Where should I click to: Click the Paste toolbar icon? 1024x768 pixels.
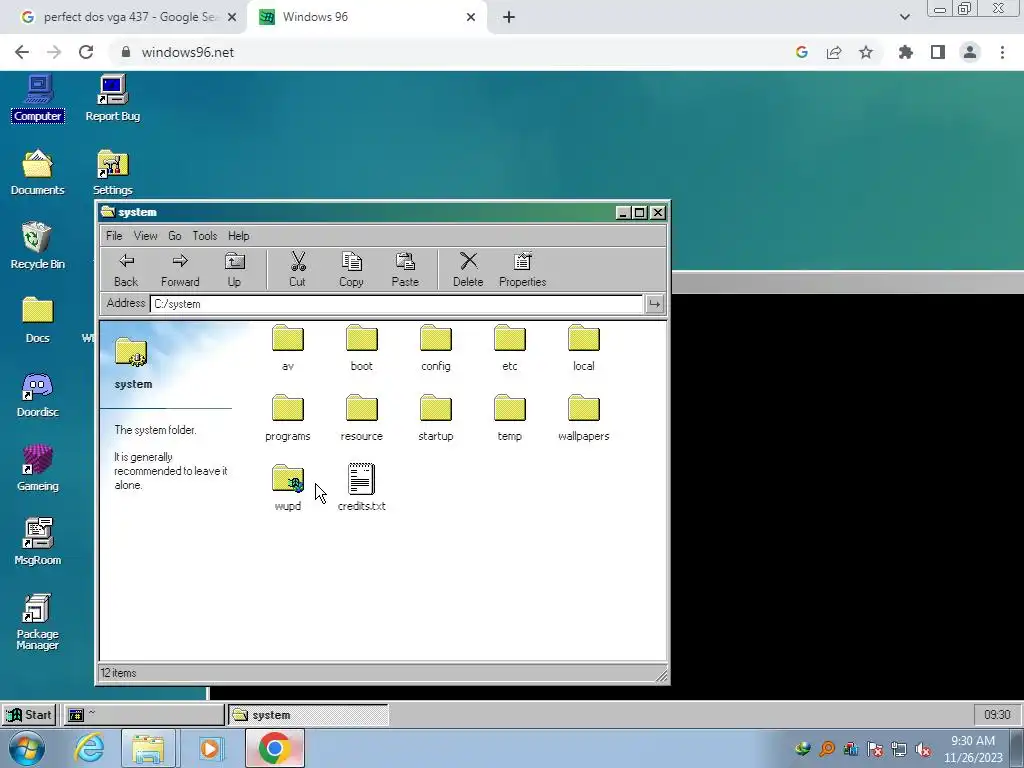[405, 270]
